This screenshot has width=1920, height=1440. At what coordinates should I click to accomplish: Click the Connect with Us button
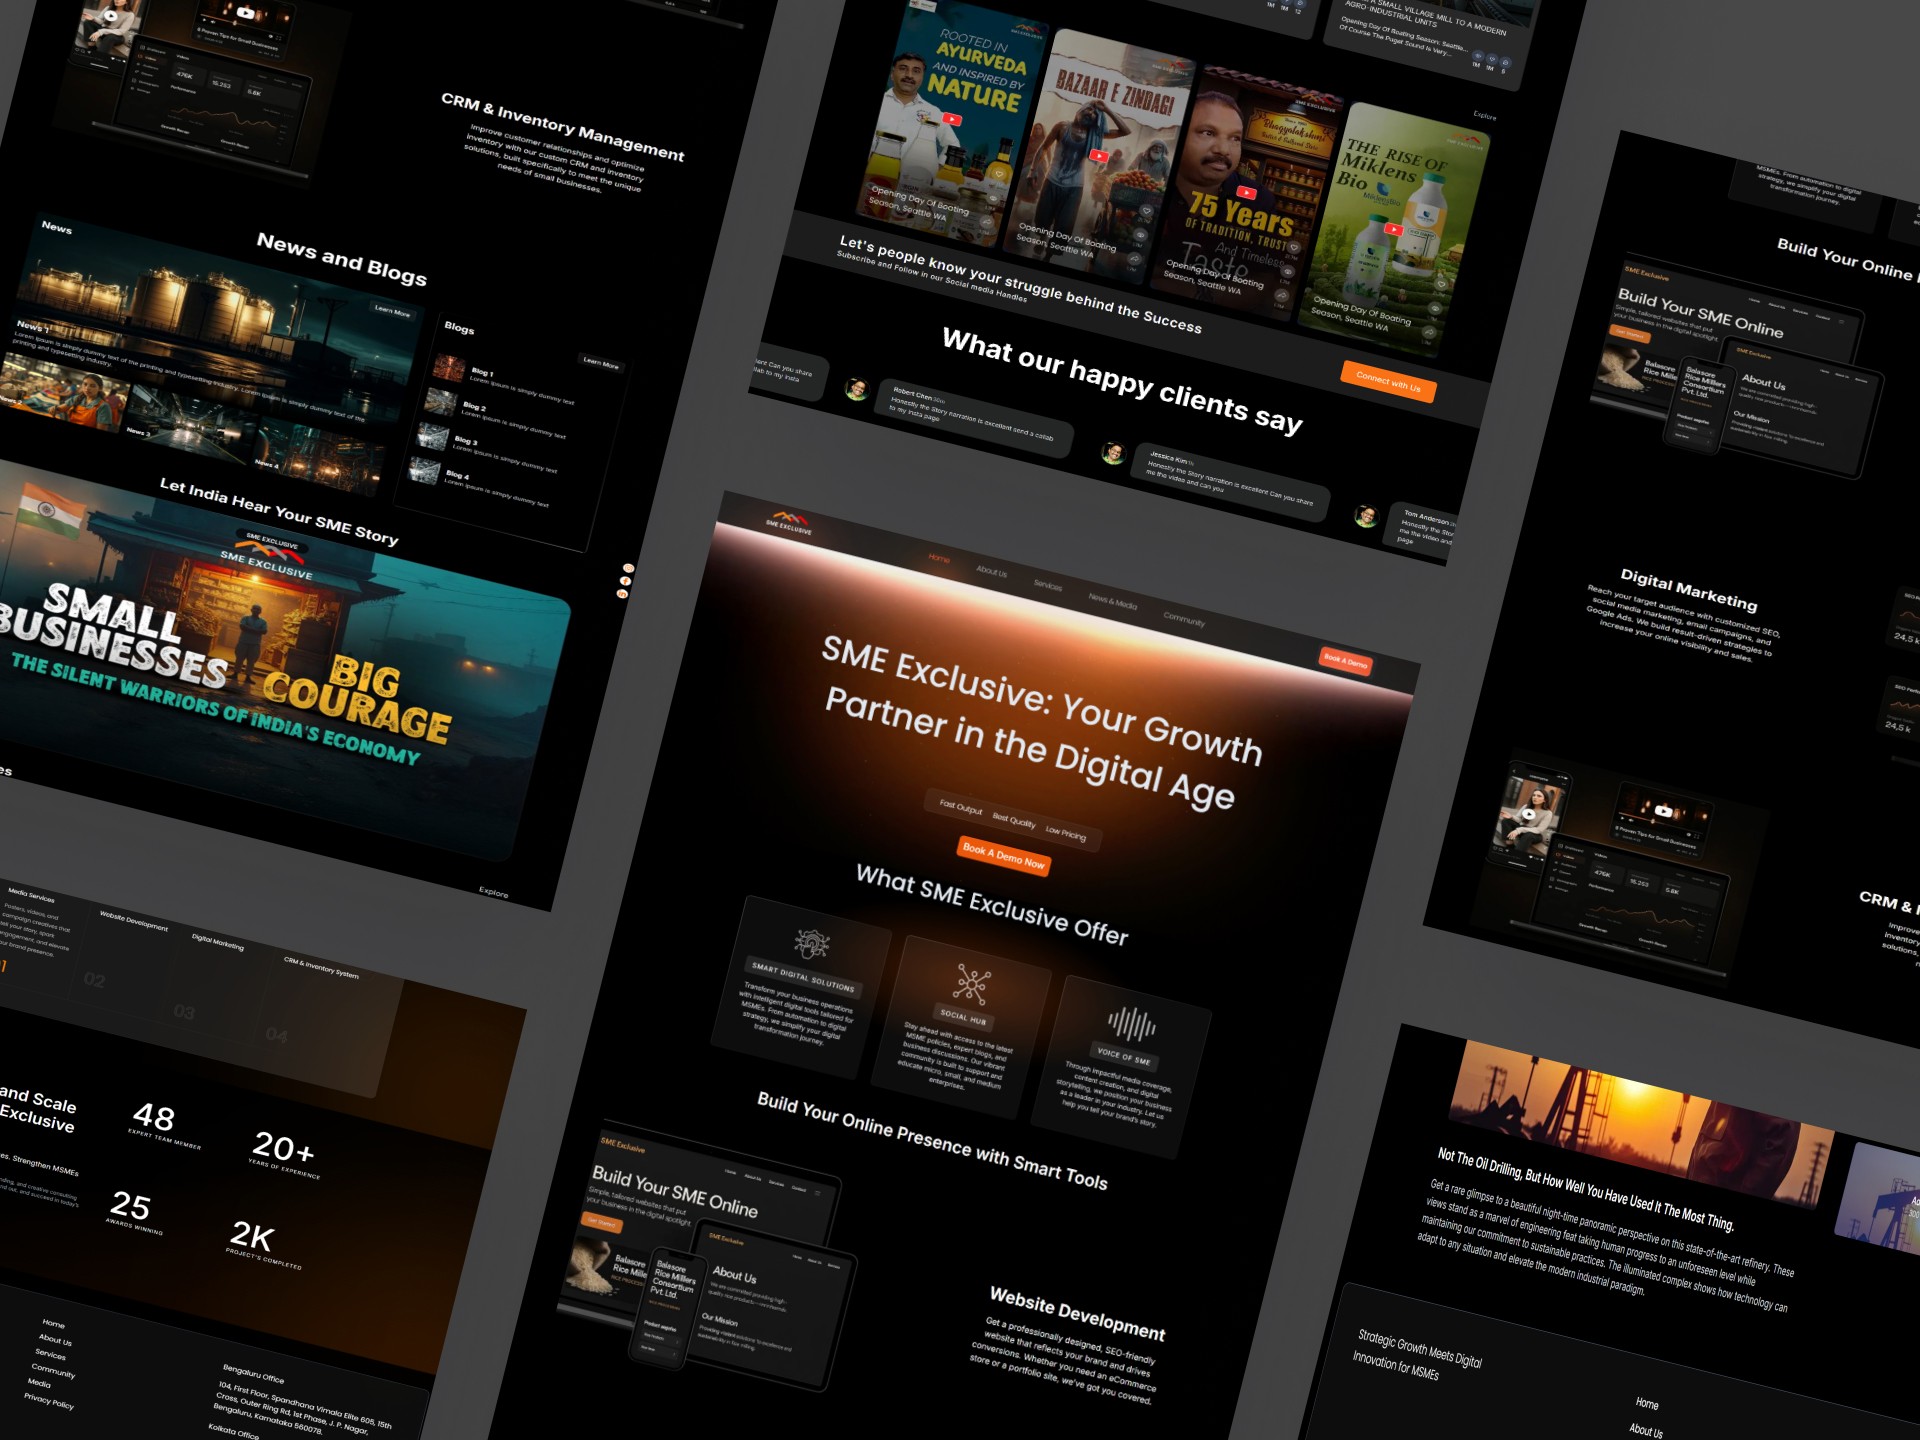tap(1388, 381)
